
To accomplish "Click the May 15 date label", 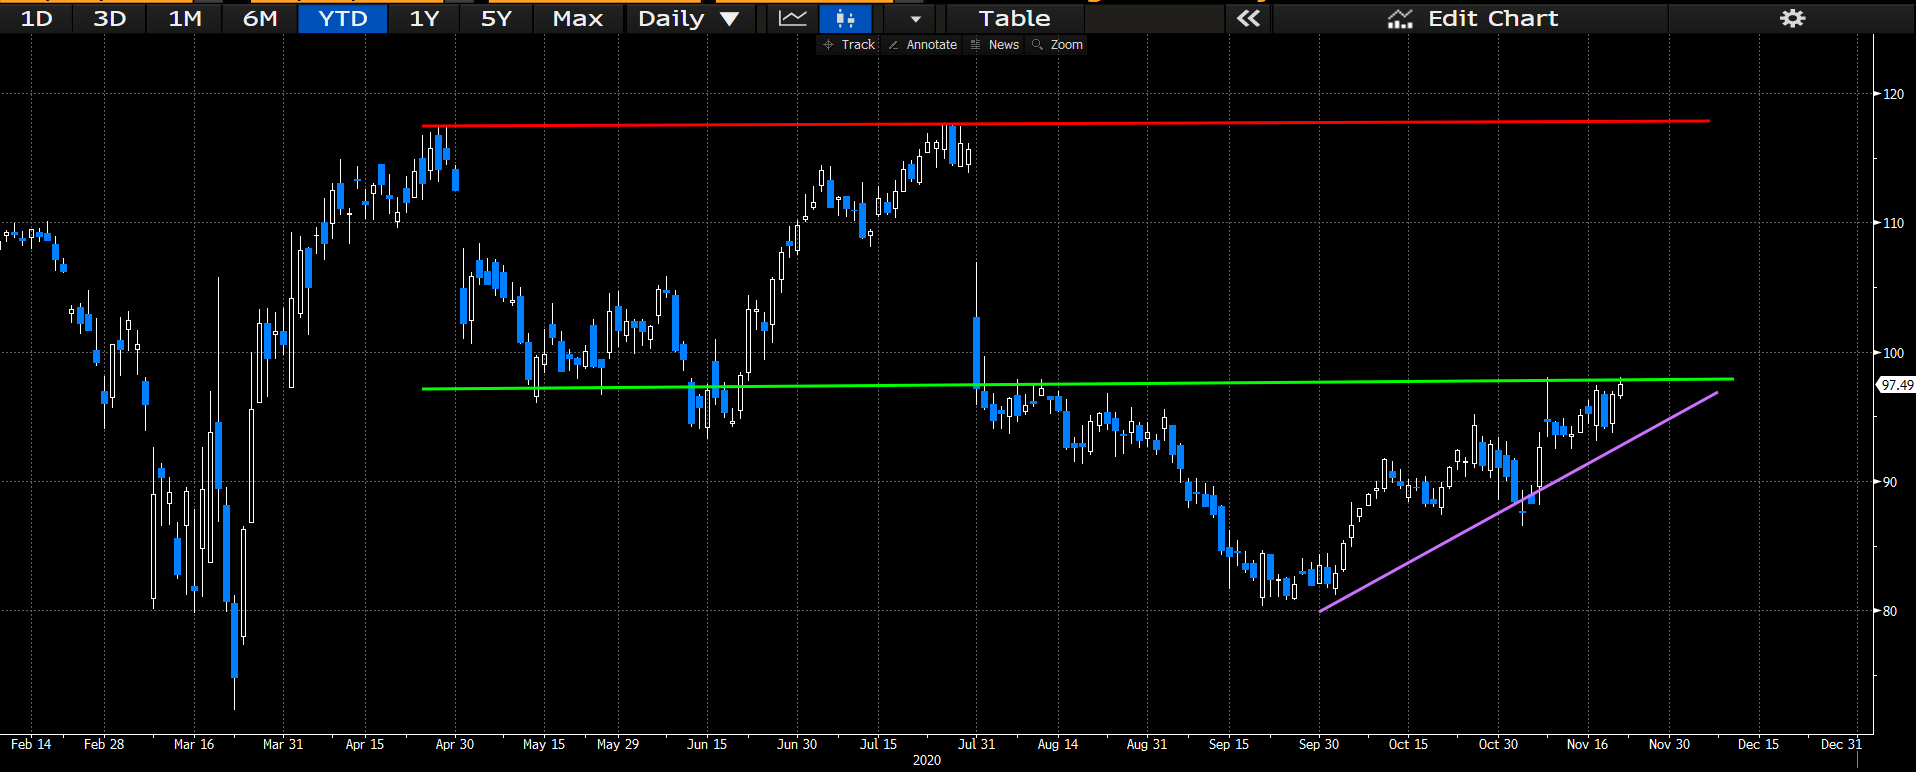I will coord(544,744).
